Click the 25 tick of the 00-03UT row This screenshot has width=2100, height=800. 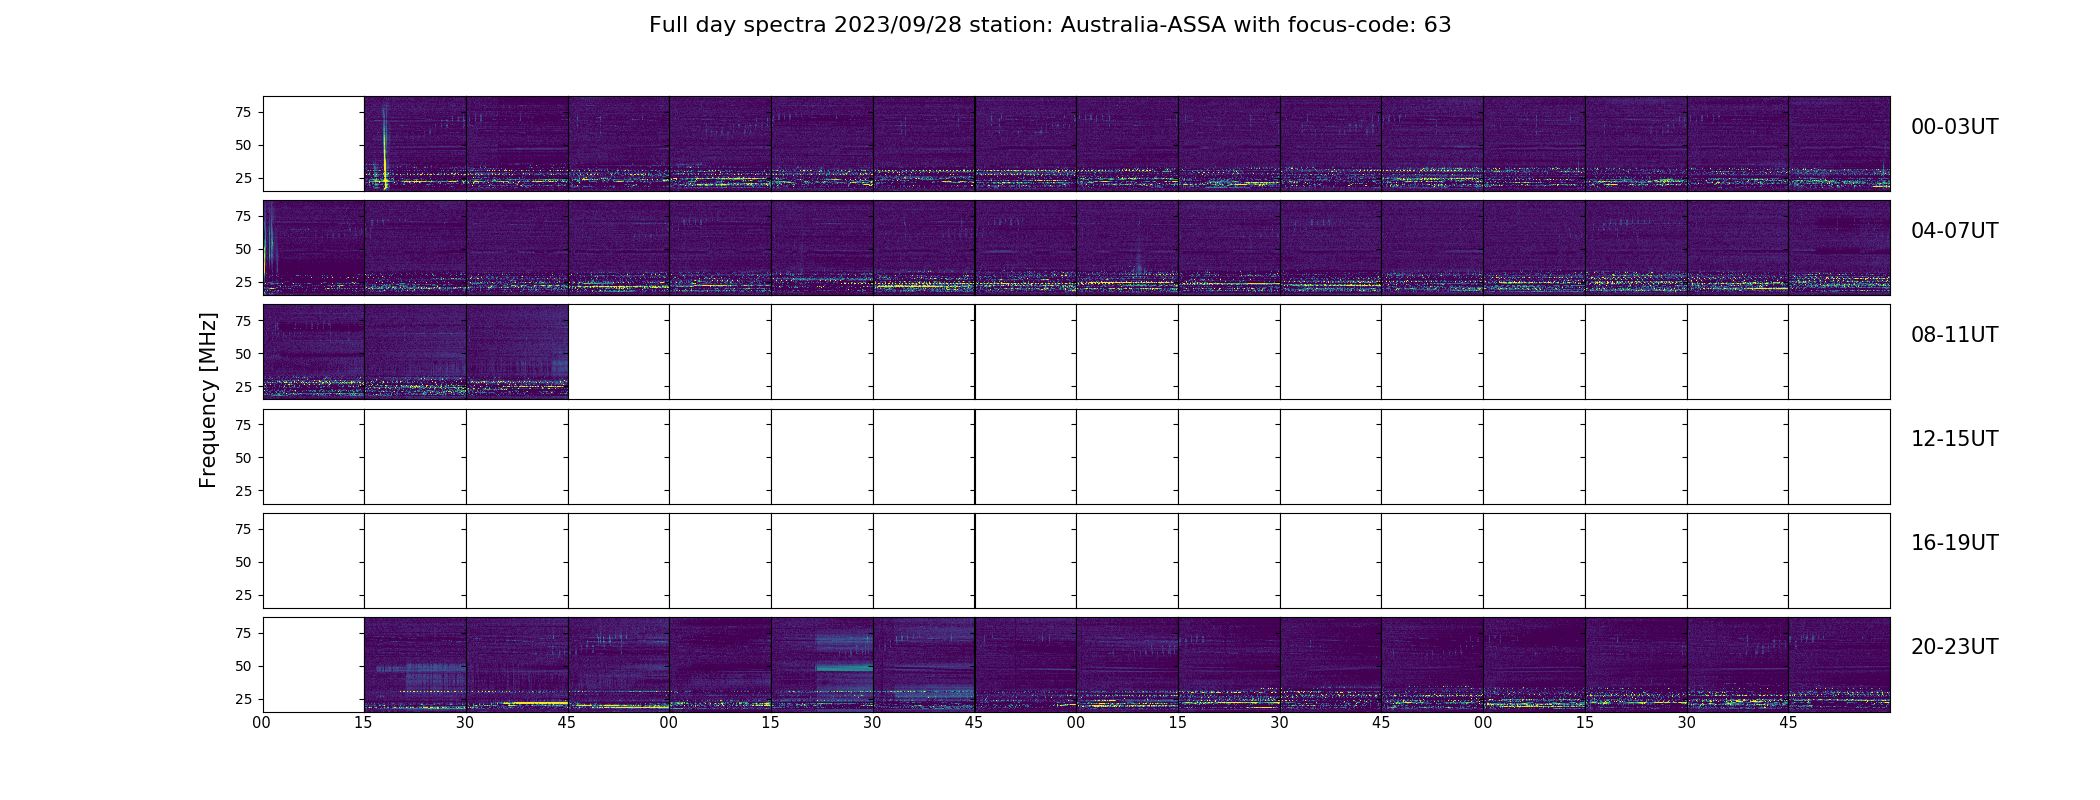pyautogui.click(x=243, y=178)
